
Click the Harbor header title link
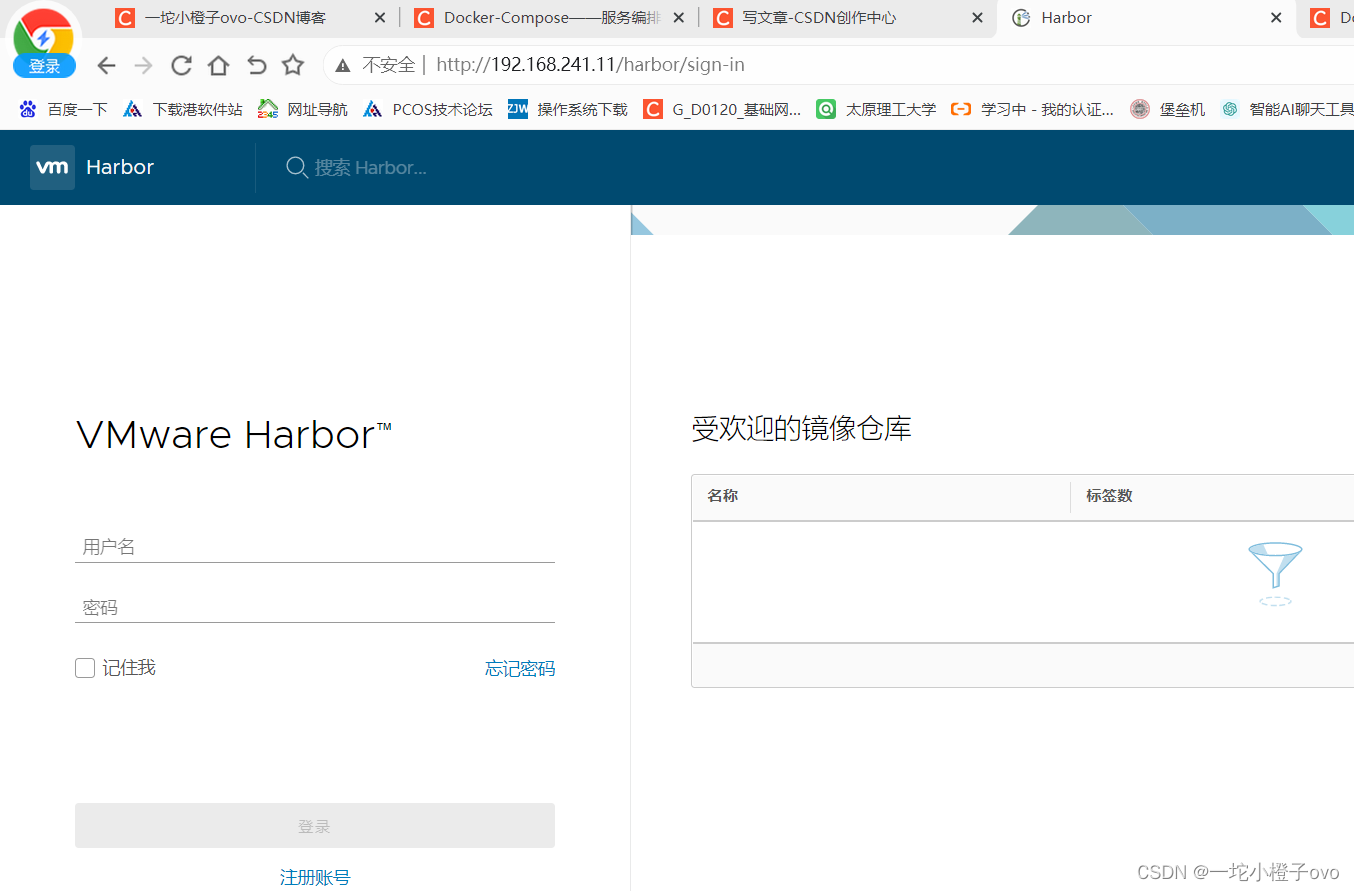pos(120,167)
